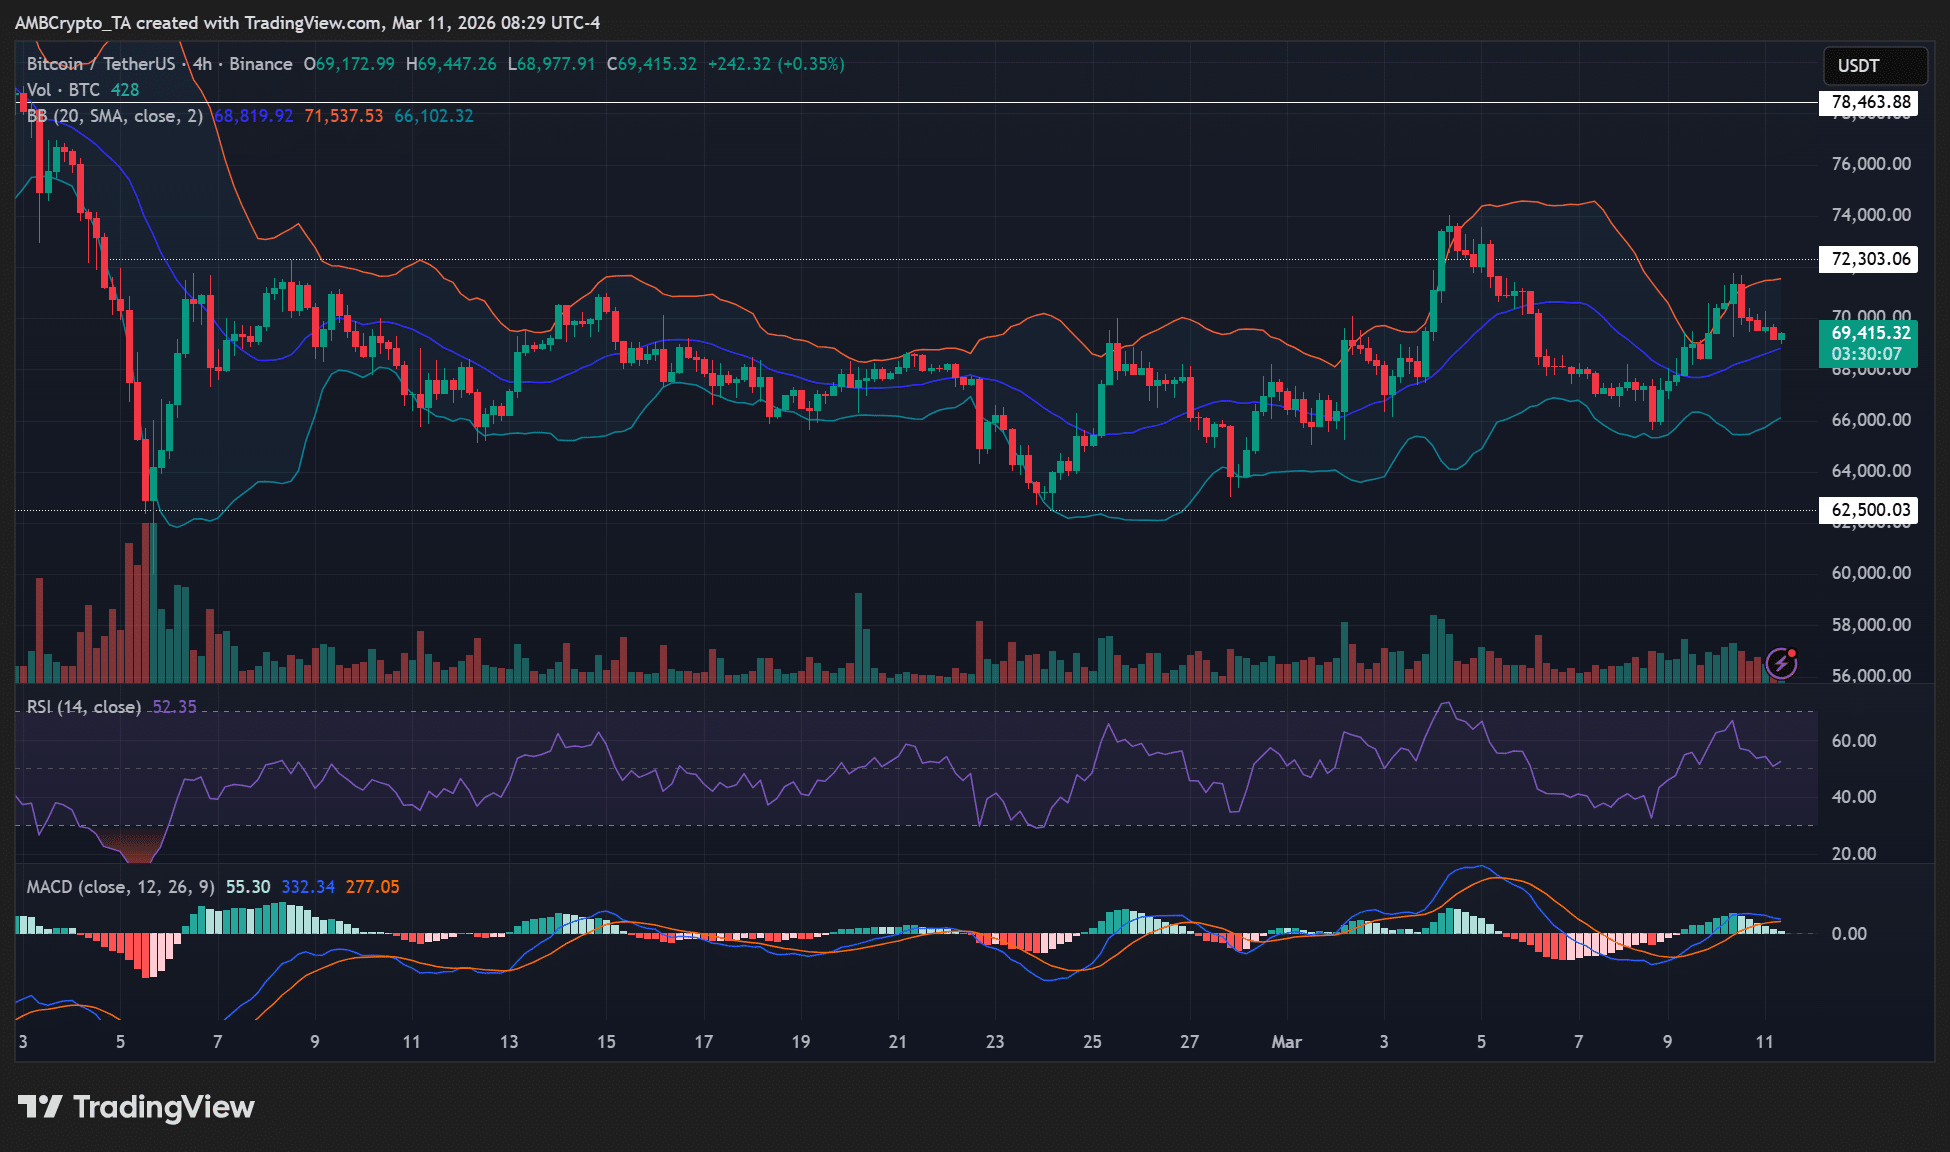Image resolution: width=1950 pixels, height=1152 pixels.
Task: Select the MACD (close, 12, 26, 9) label
Action: (120, 887)
